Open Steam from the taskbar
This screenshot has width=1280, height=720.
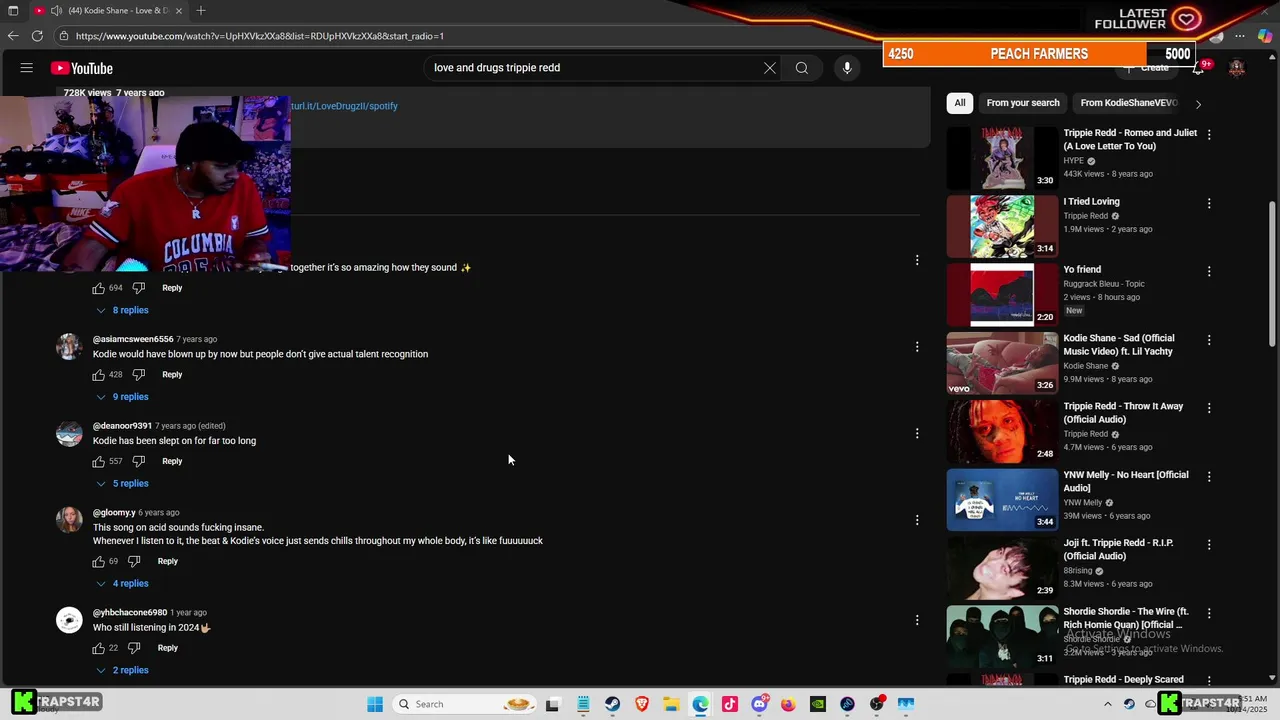[613, 704]
